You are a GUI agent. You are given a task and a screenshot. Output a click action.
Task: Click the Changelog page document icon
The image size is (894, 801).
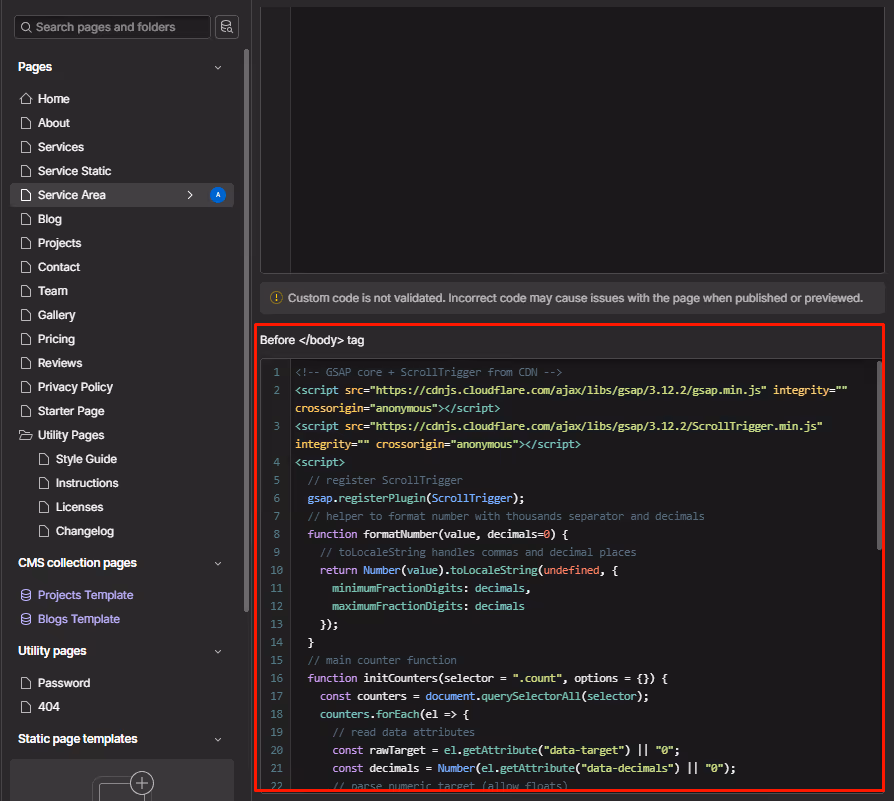[x=44, y=531]
